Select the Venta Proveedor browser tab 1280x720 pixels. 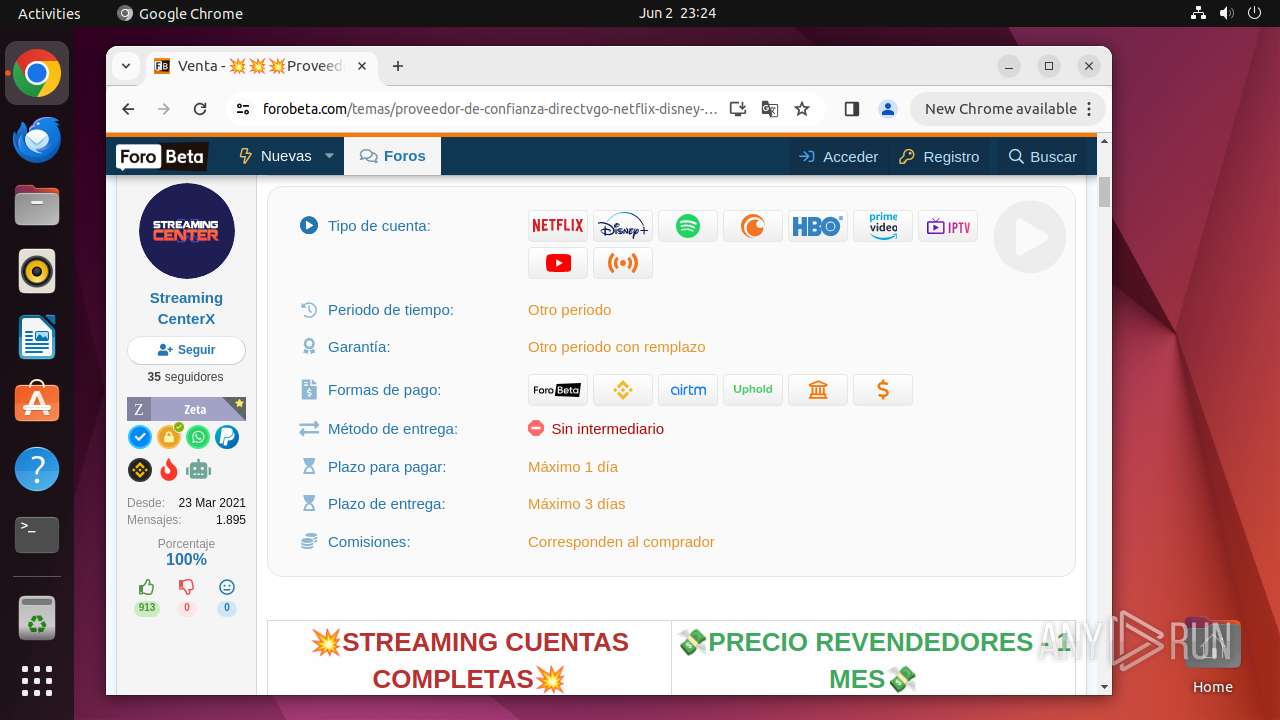point(260,66)
